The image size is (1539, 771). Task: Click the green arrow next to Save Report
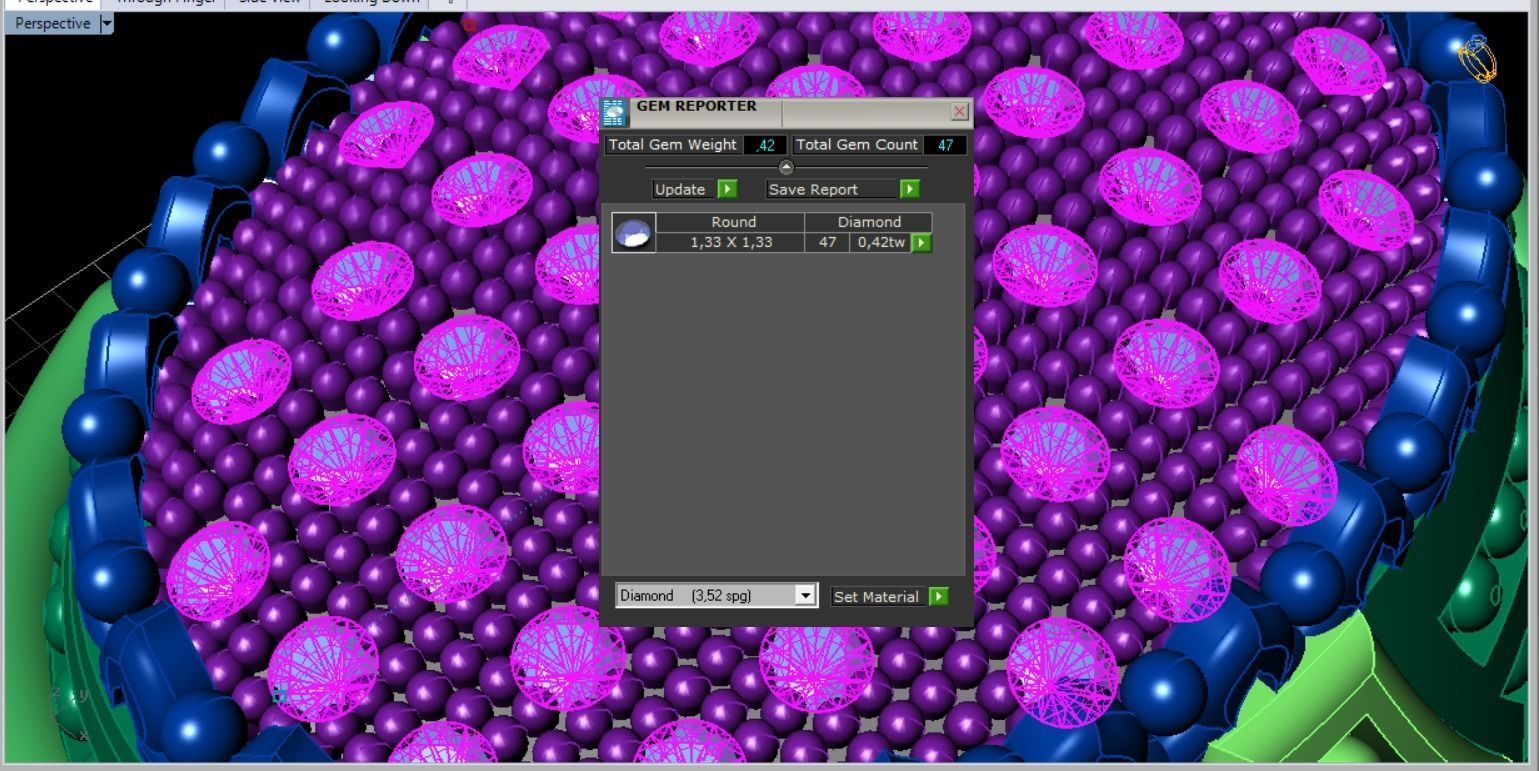909,189
